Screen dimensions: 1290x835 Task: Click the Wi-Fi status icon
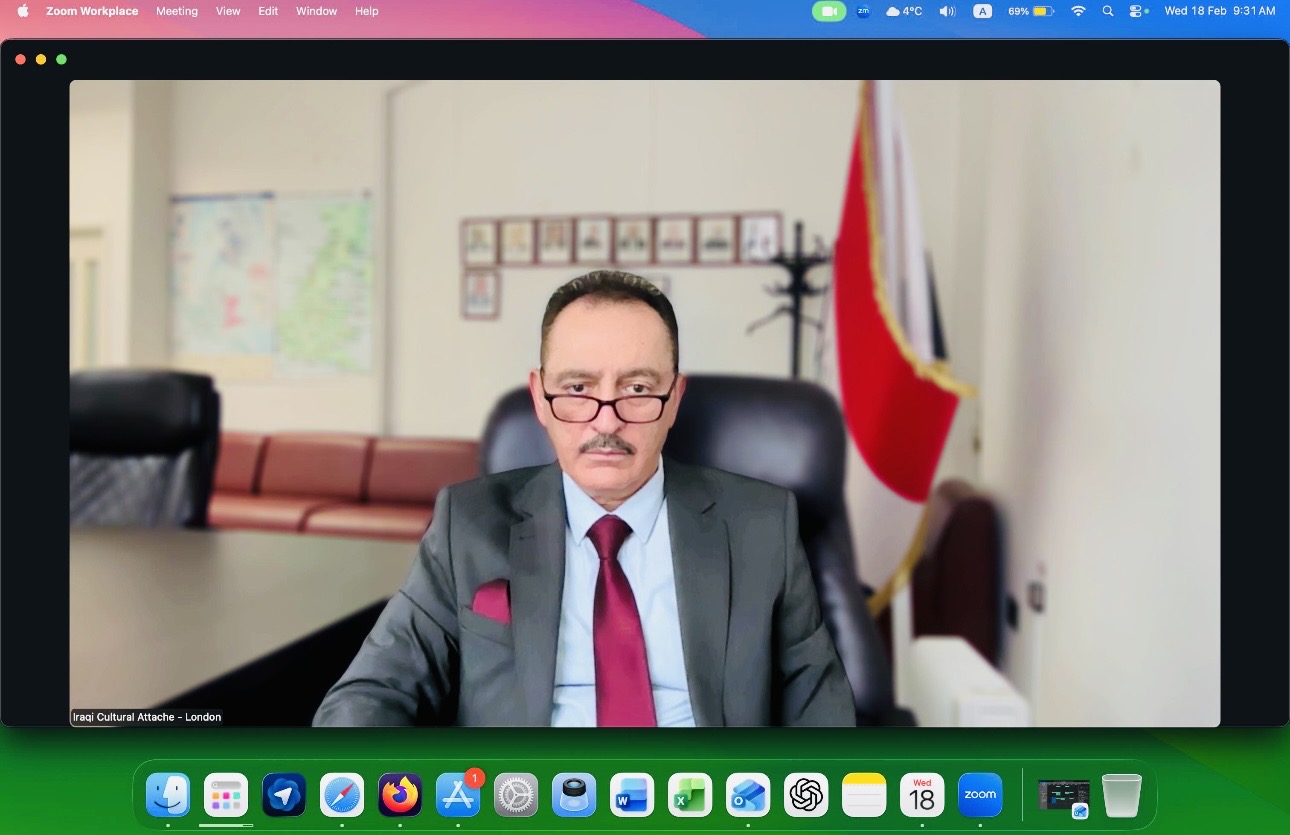tap(1078, 11)
